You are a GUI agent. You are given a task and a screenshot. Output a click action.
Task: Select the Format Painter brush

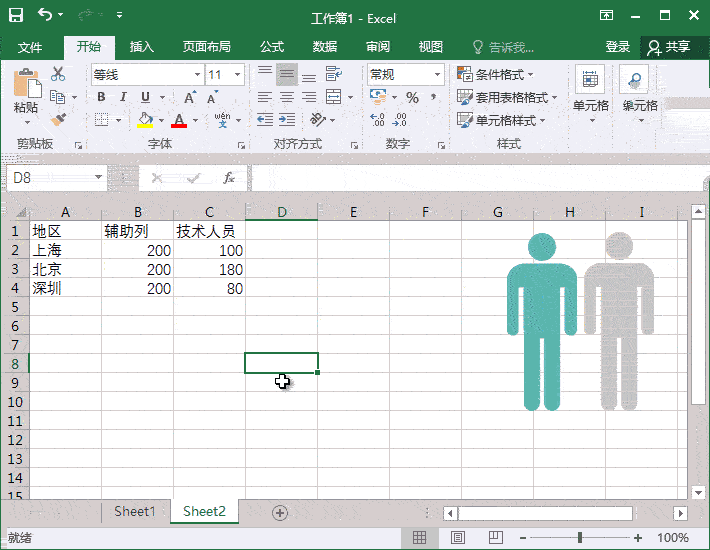[x=58, y=119]
